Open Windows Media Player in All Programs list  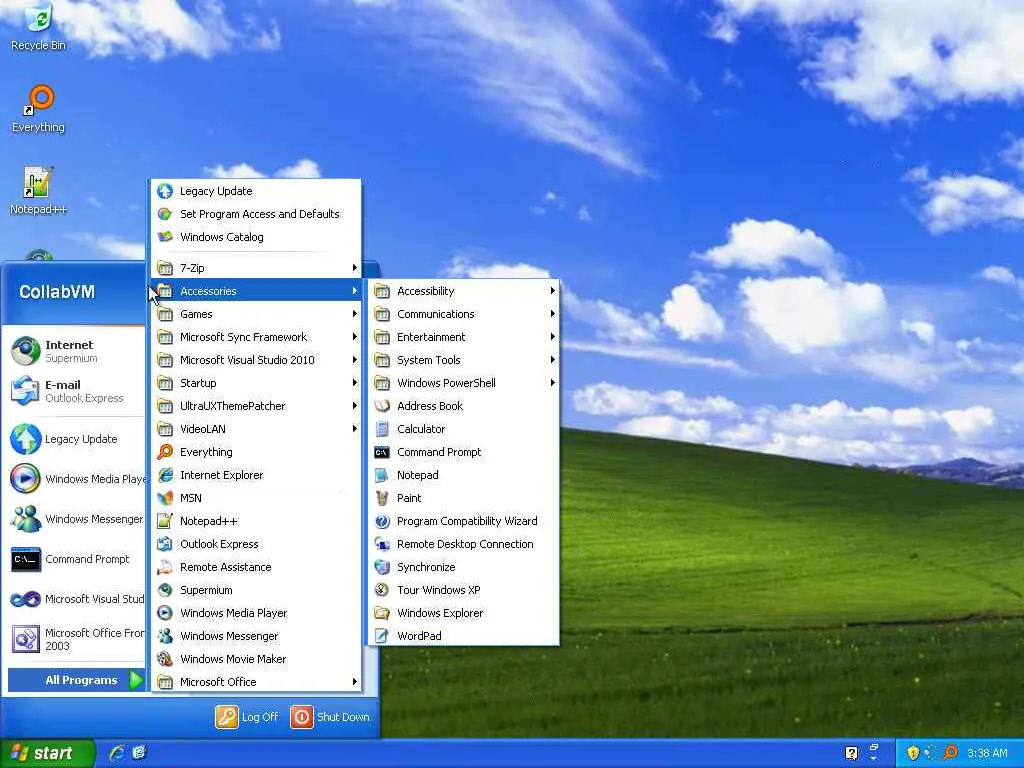pyautogui.click(x=256, y=613)
